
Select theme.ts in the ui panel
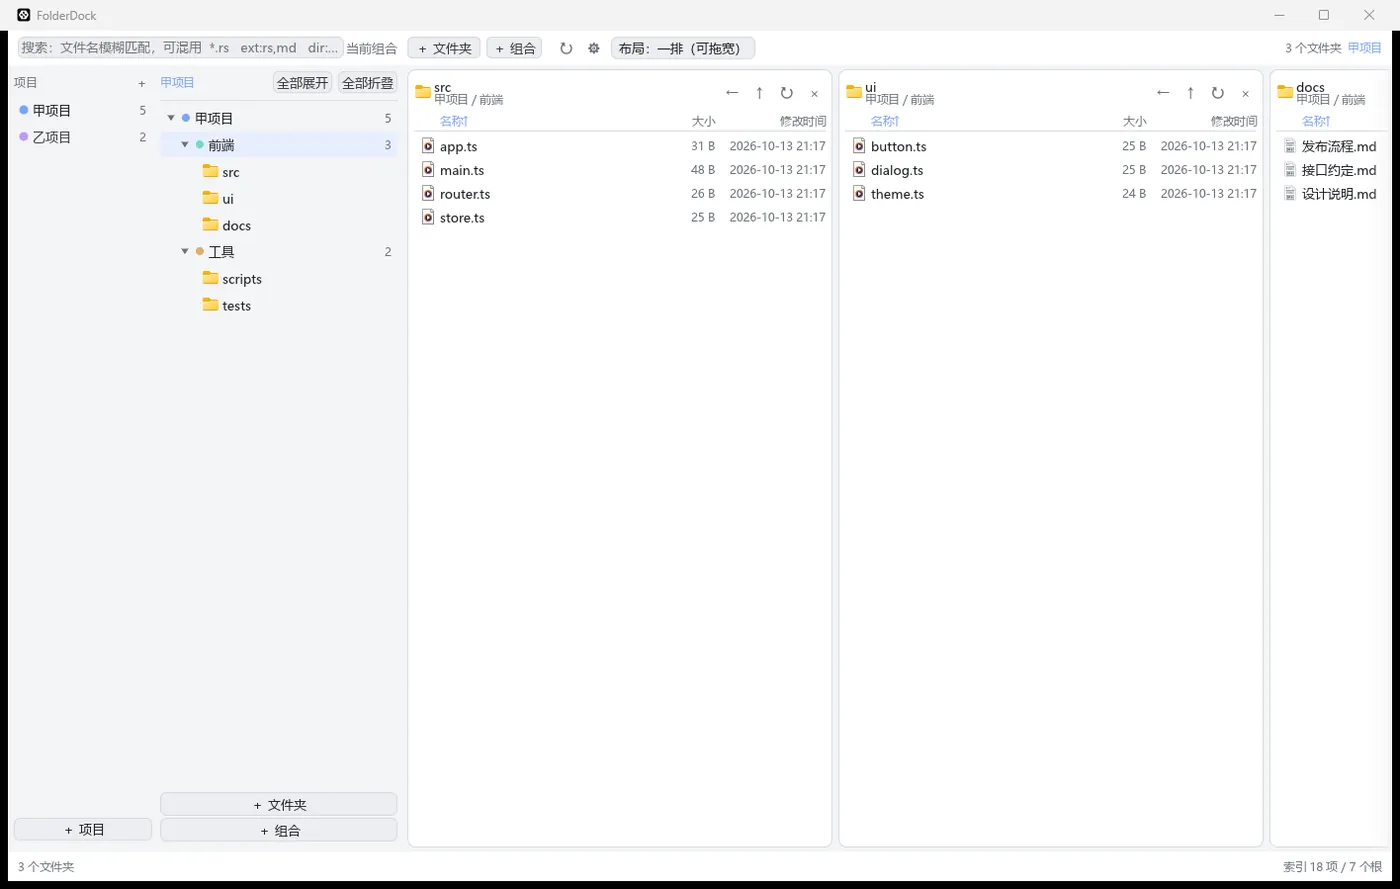click(x=1051, y=194)
